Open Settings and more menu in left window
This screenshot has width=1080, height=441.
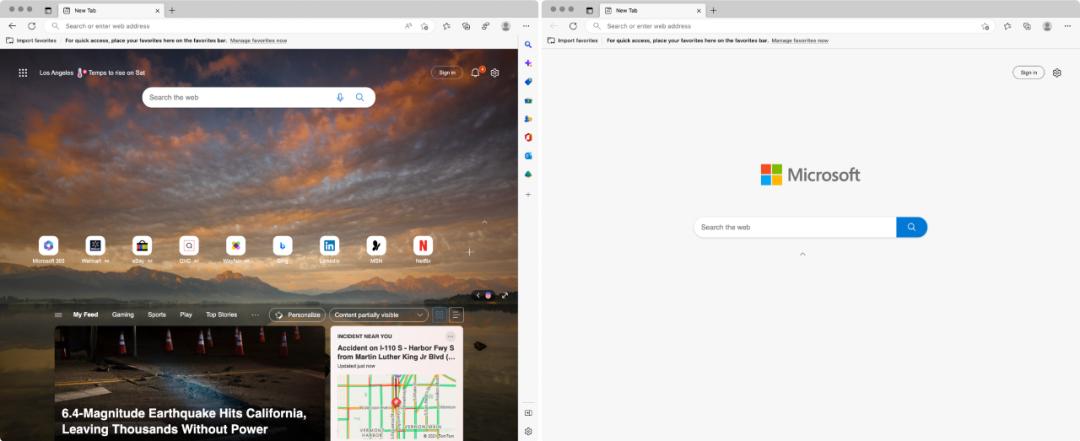[526, 26]
